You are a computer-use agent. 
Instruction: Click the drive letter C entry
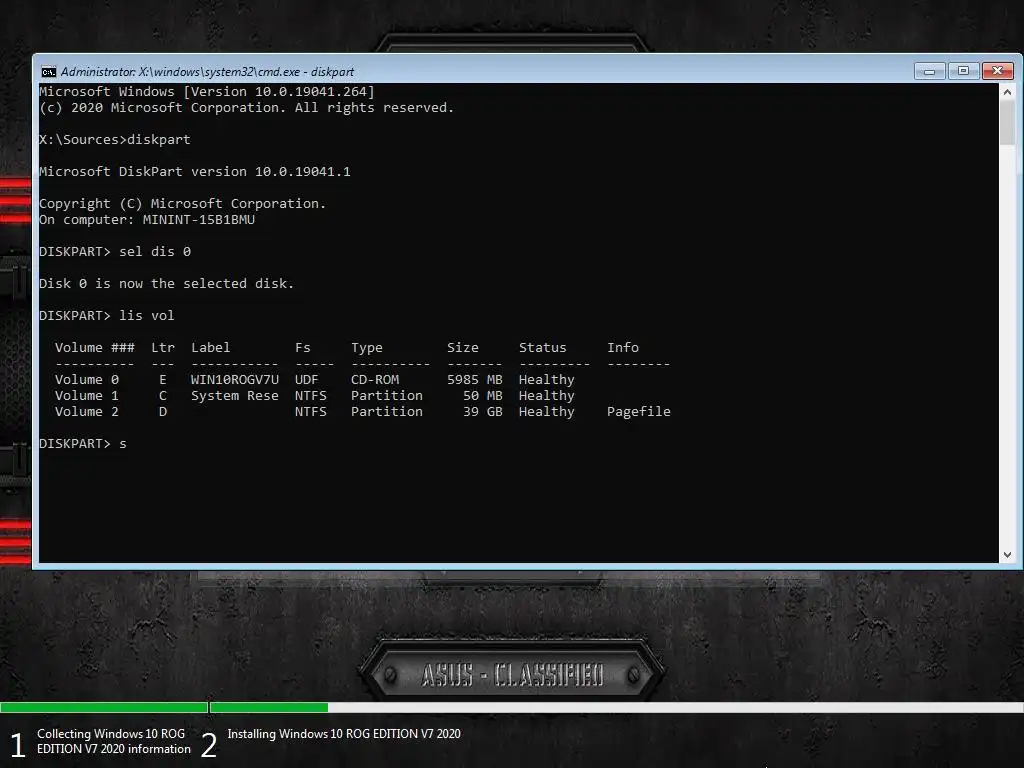[x=163, y=396]
